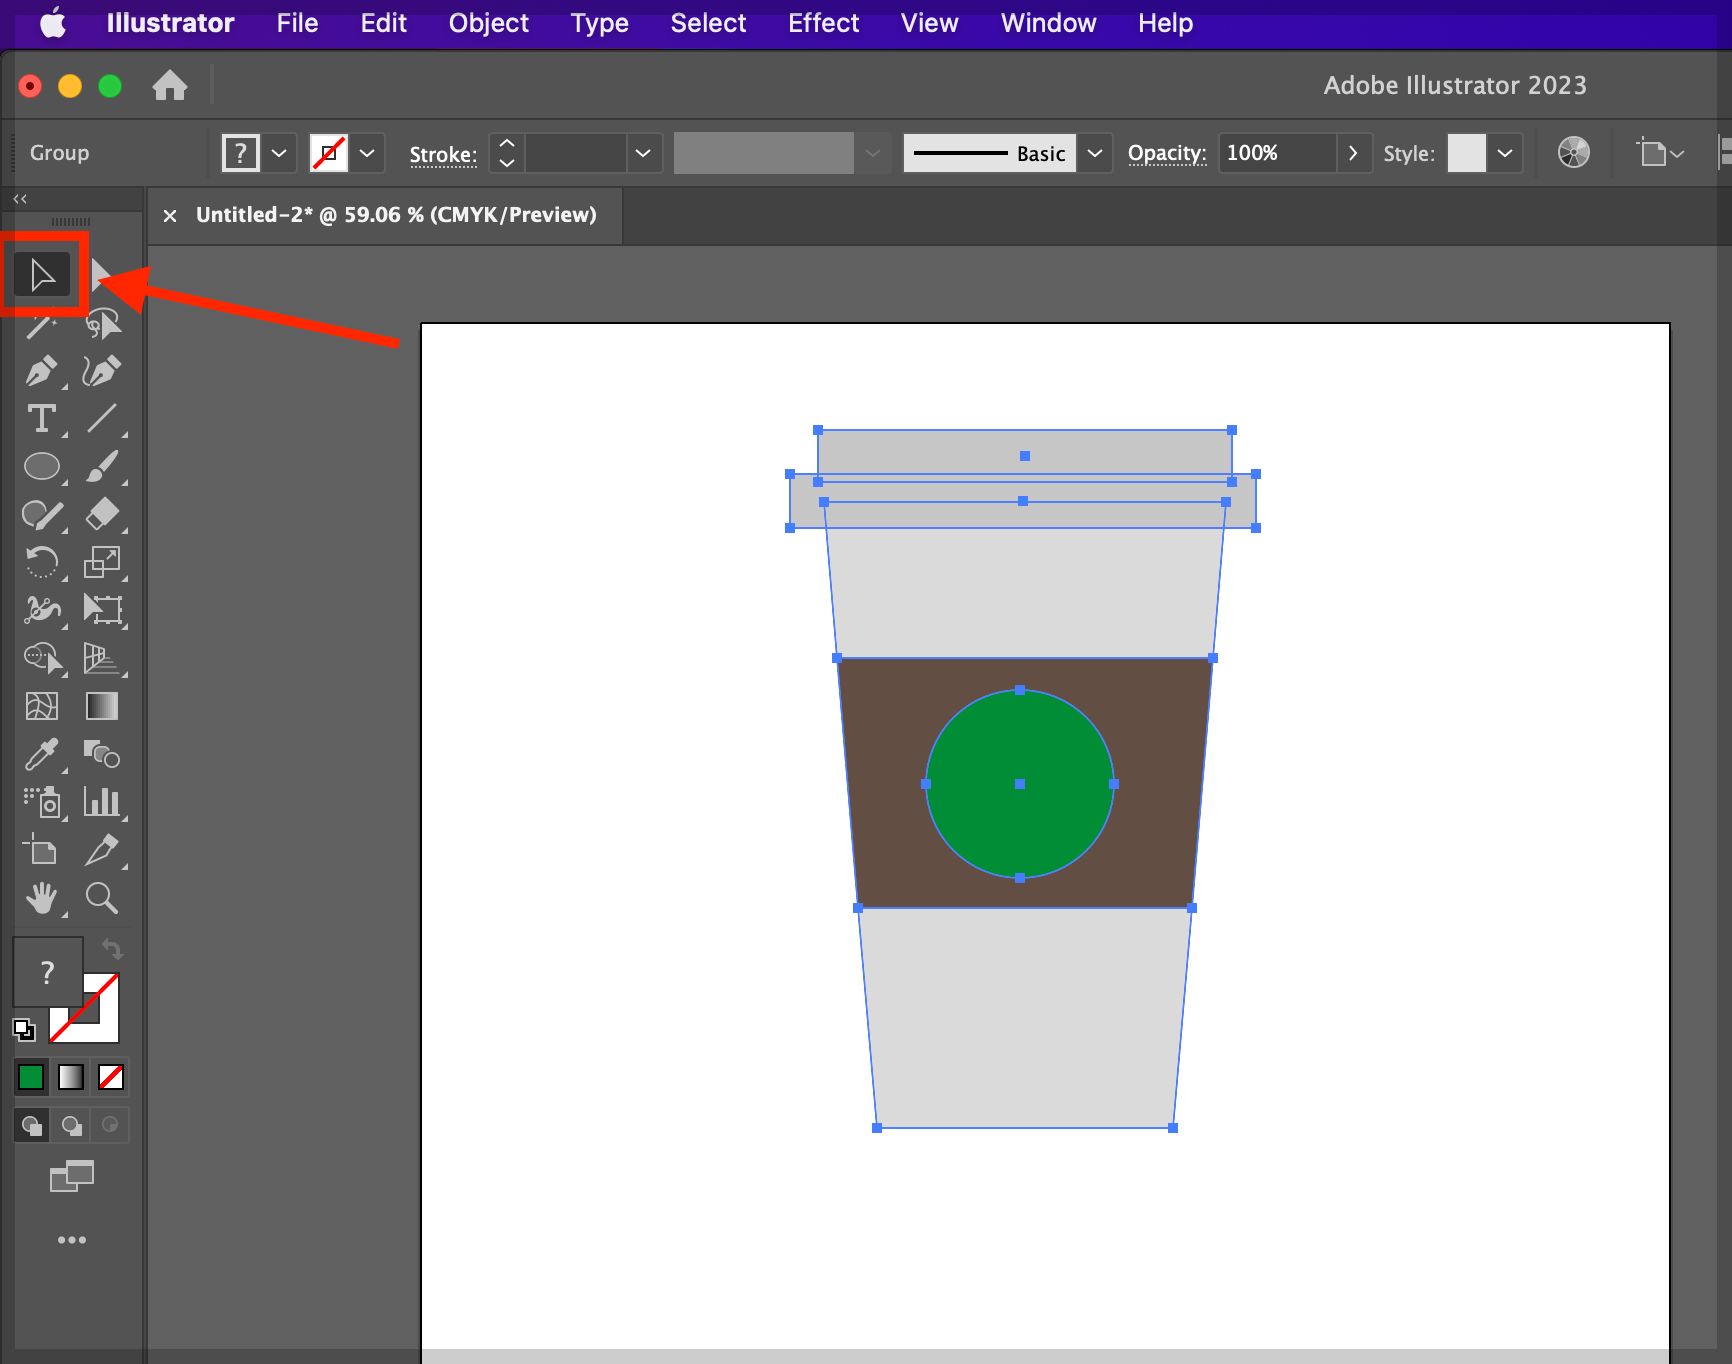Open the Effect menu
Viewport: 1732px width, 1364px height.
click(823, 23)
